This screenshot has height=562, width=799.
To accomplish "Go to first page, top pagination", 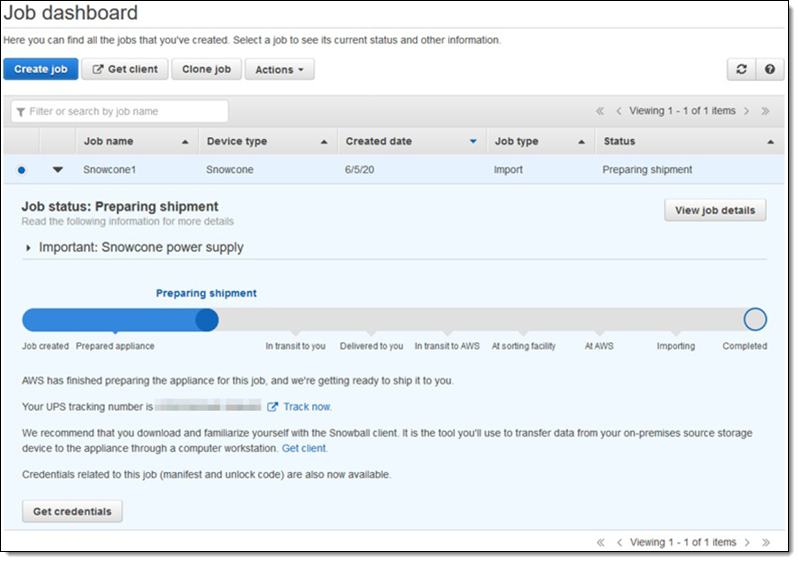I will point(600,111).
